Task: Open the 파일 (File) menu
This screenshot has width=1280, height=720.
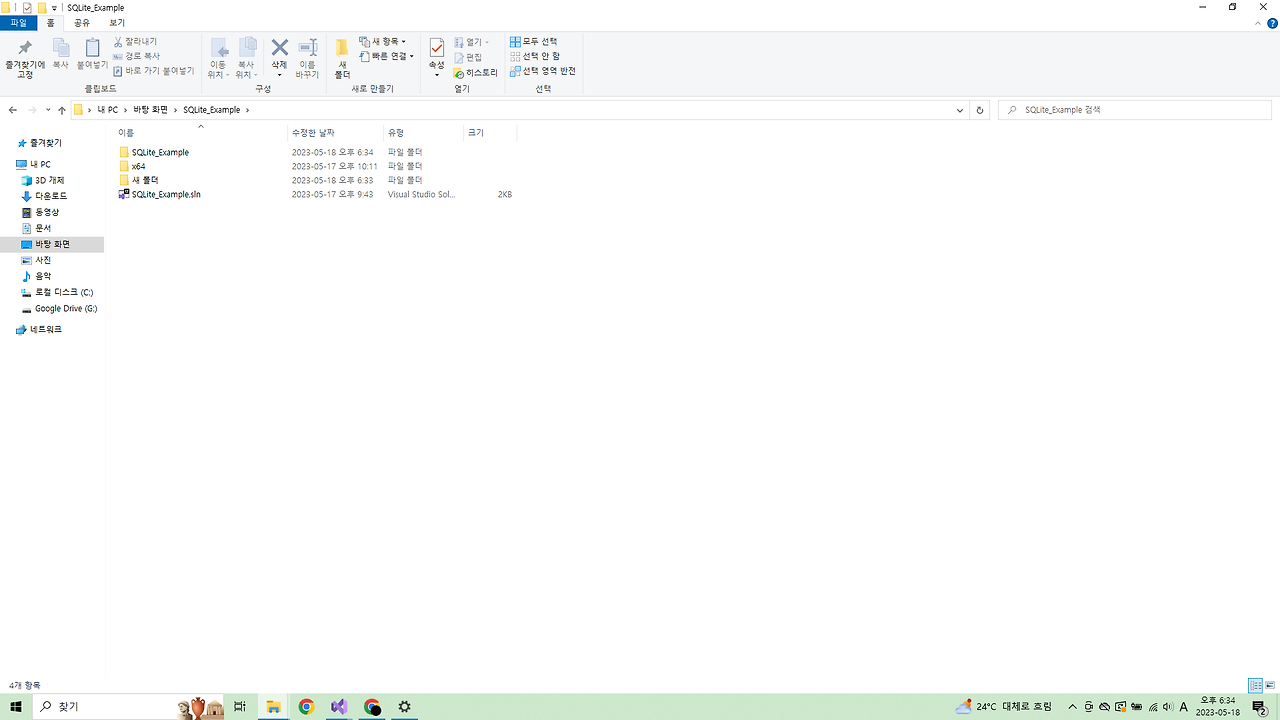Action: point(18,22)
